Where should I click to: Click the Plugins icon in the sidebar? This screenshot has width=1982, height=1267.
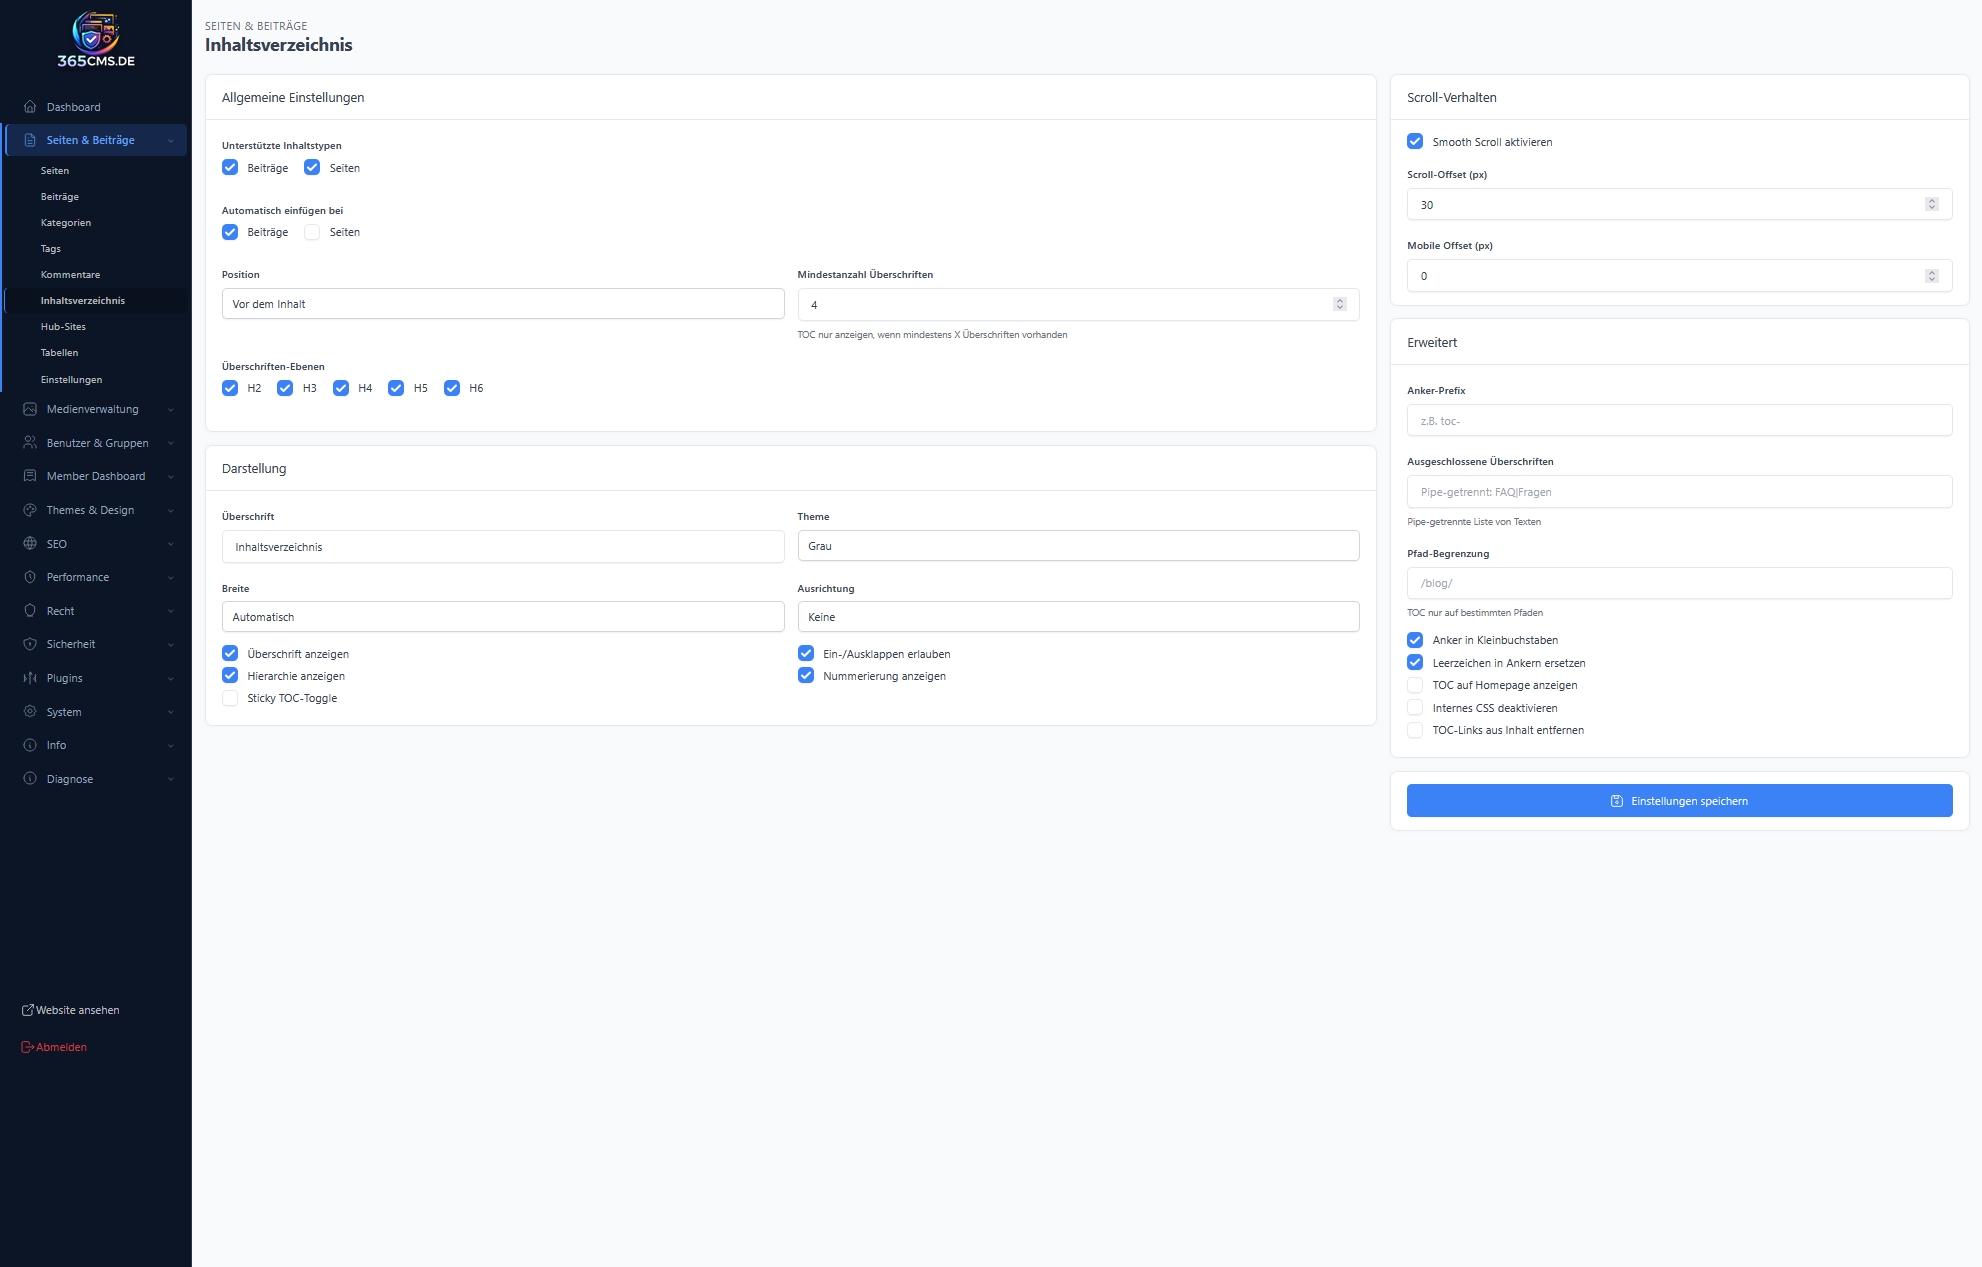tap(30, 678)
